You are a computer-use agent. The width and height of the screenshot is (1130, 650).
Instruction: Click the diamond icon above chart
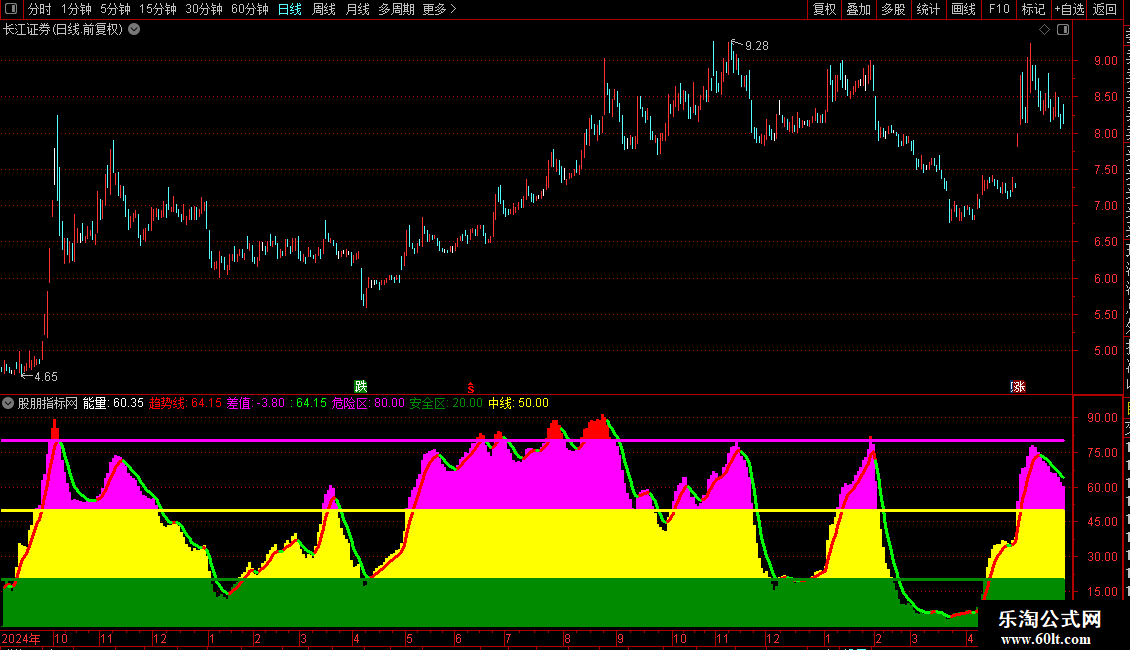tap(1044, 30)
